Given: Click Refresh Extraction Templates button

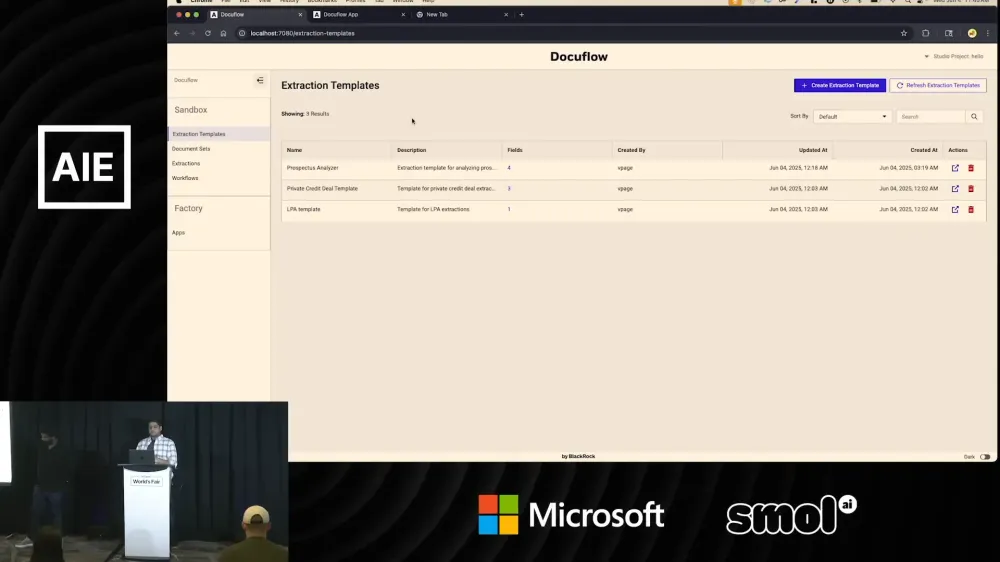Looking at the screenshot, I should tap(938, 85).
